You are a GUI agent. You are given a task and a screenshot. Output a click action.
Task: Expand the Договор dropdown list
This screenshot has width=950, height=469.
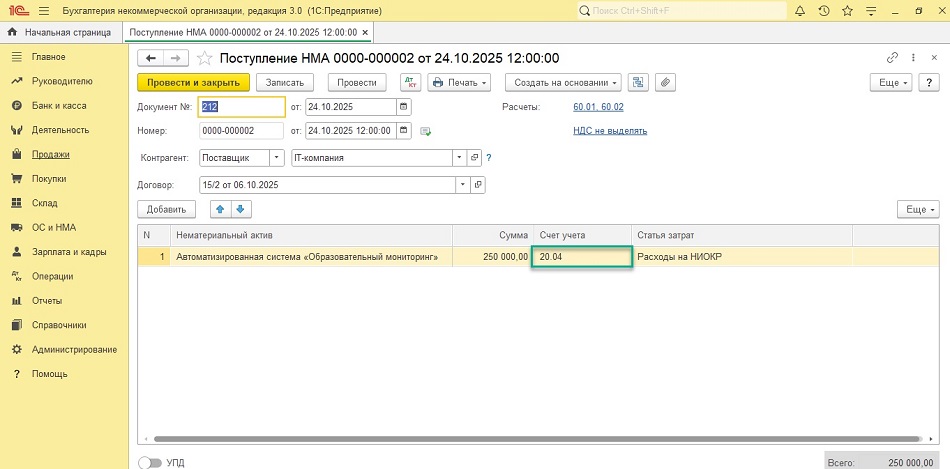pyautogui.click(x=462, y=185)
